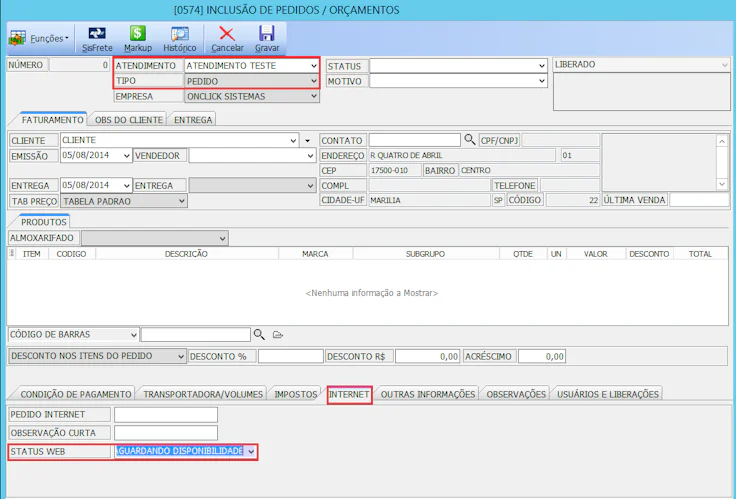Expand the ATENDIMENTO dropdown
Image resolution: width=736 pixels, height=499 pixels.
click(x=314, y=66)
